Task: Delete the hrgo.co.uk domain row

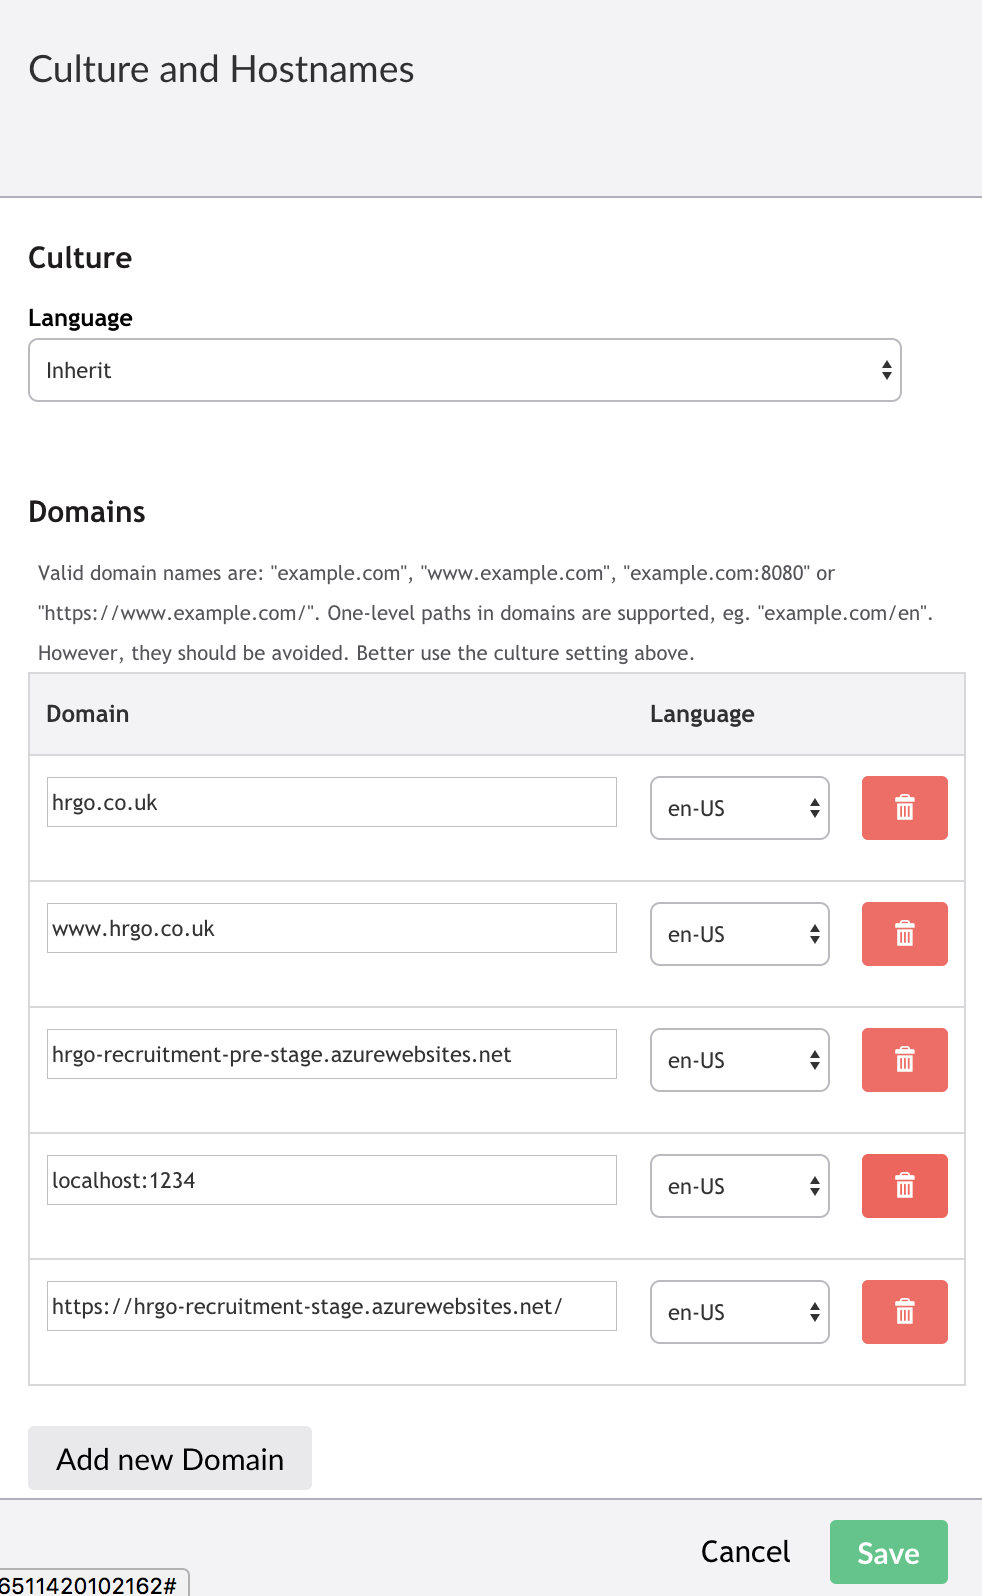Action: point(904,808)
